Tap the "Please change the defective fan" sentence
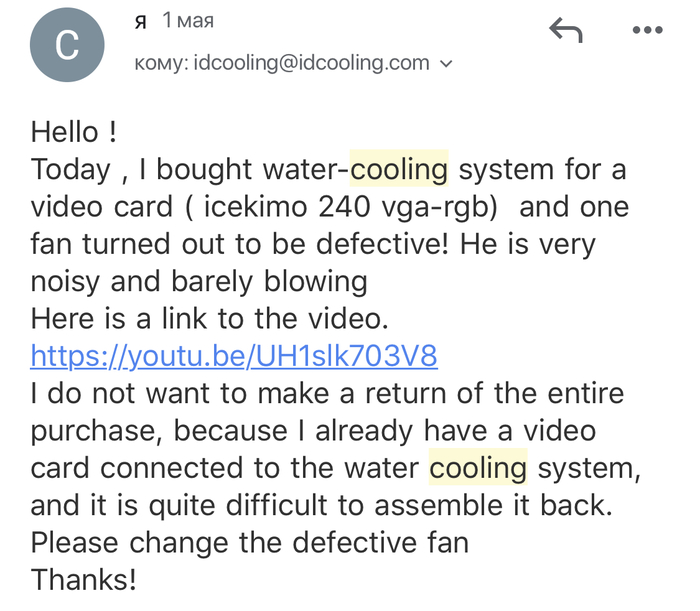 tap(250, 542)
